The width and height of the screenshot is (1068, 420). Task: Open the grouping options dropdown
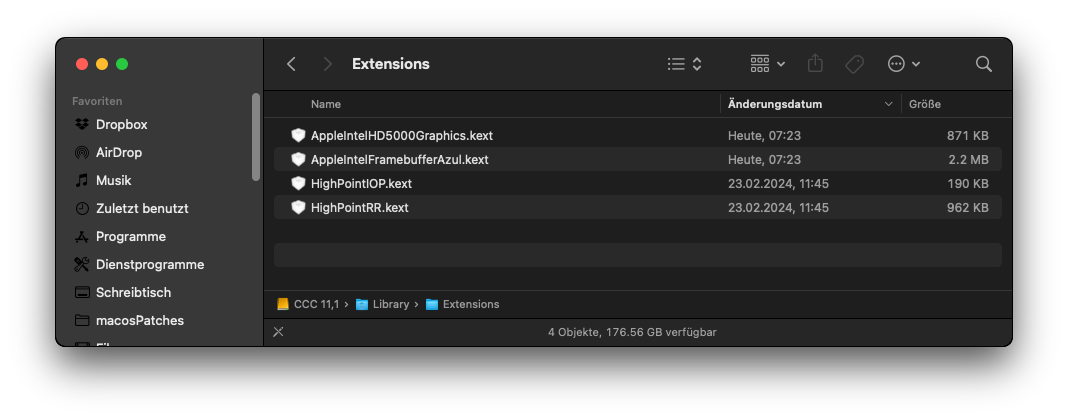coord(768,64)
